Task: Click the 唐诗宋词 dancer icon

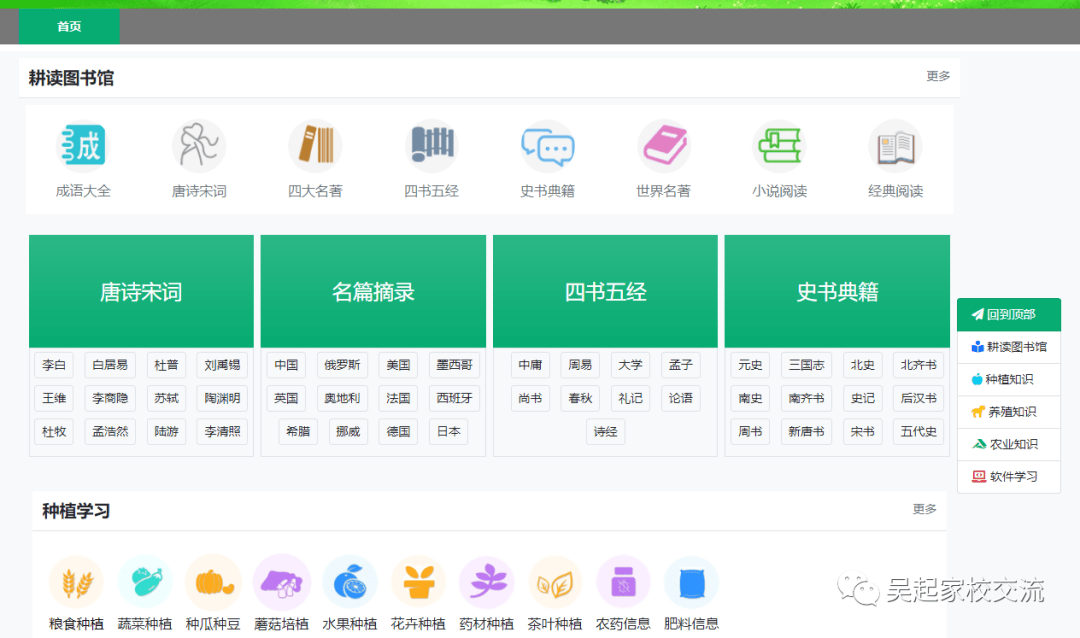Action: (199, 147)
